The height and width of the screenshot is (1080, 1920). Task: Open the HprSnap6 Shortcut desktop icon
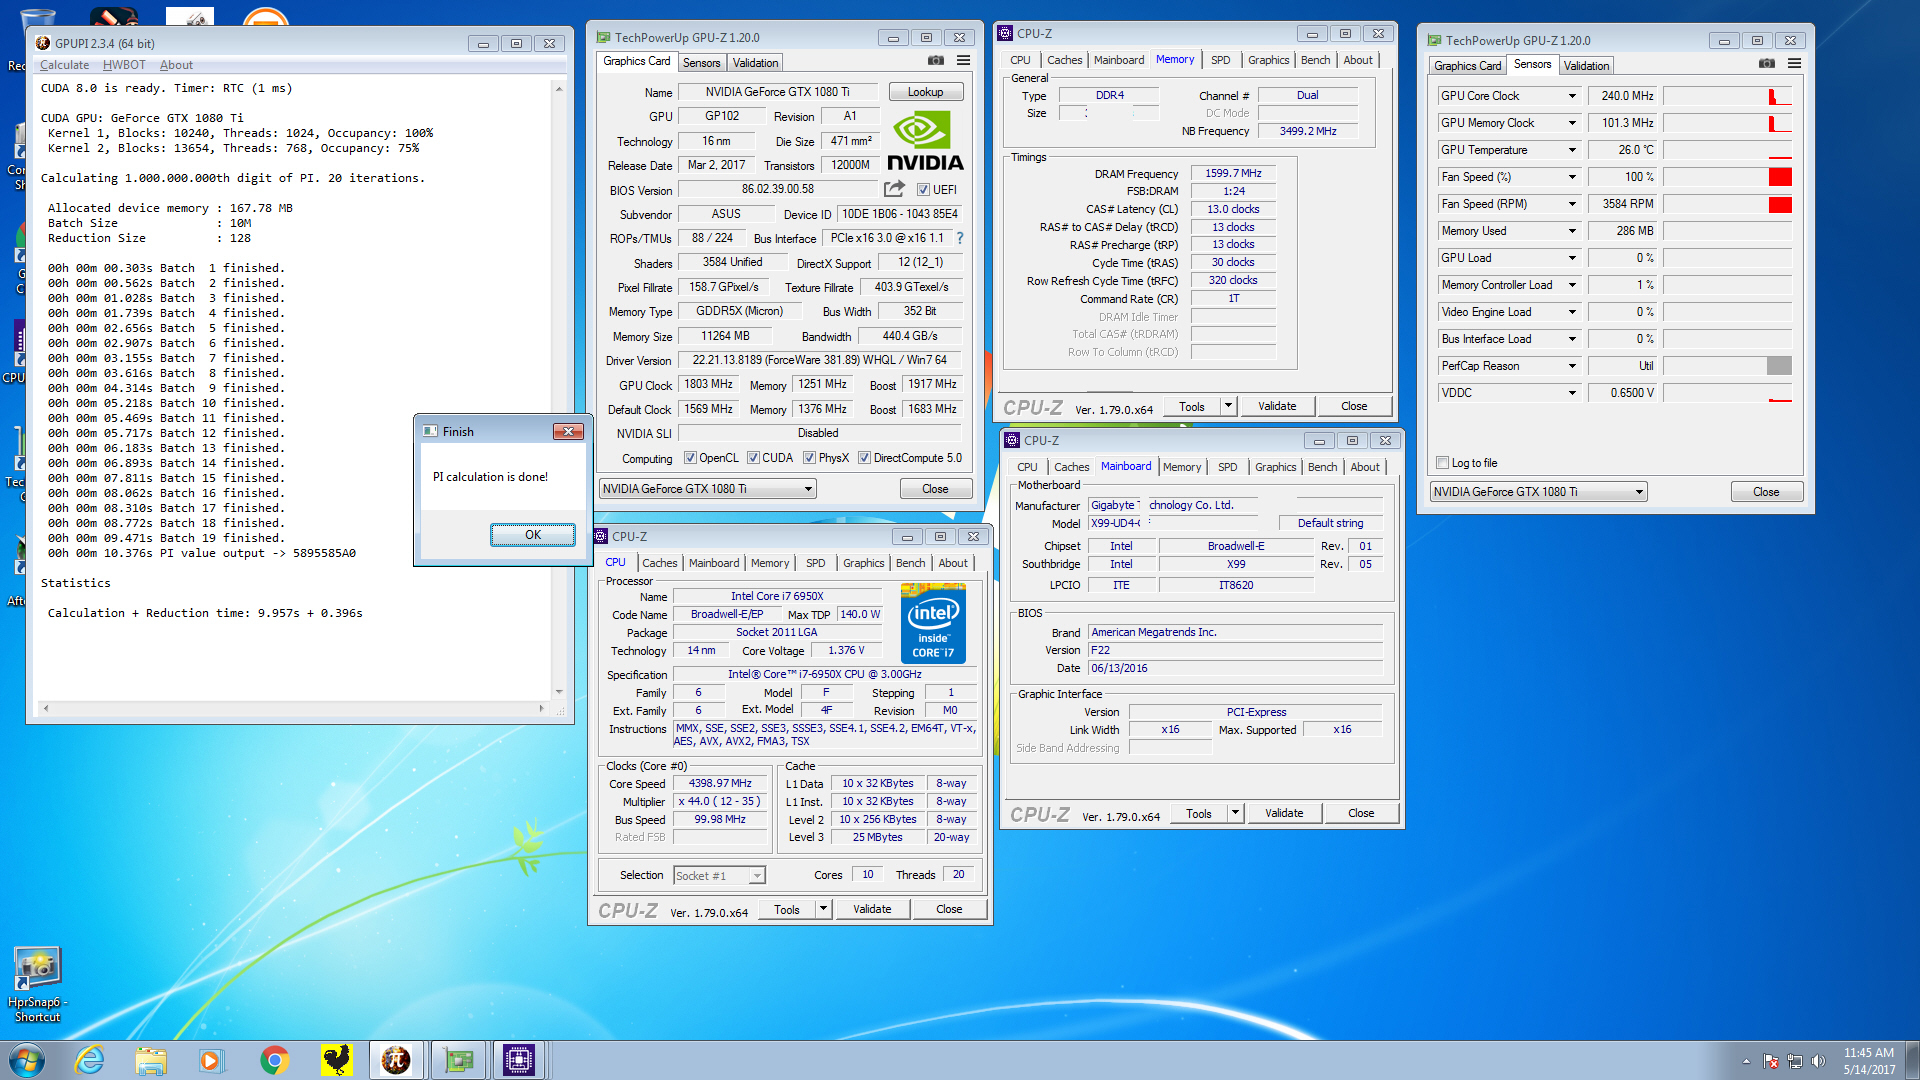(37, 985)
